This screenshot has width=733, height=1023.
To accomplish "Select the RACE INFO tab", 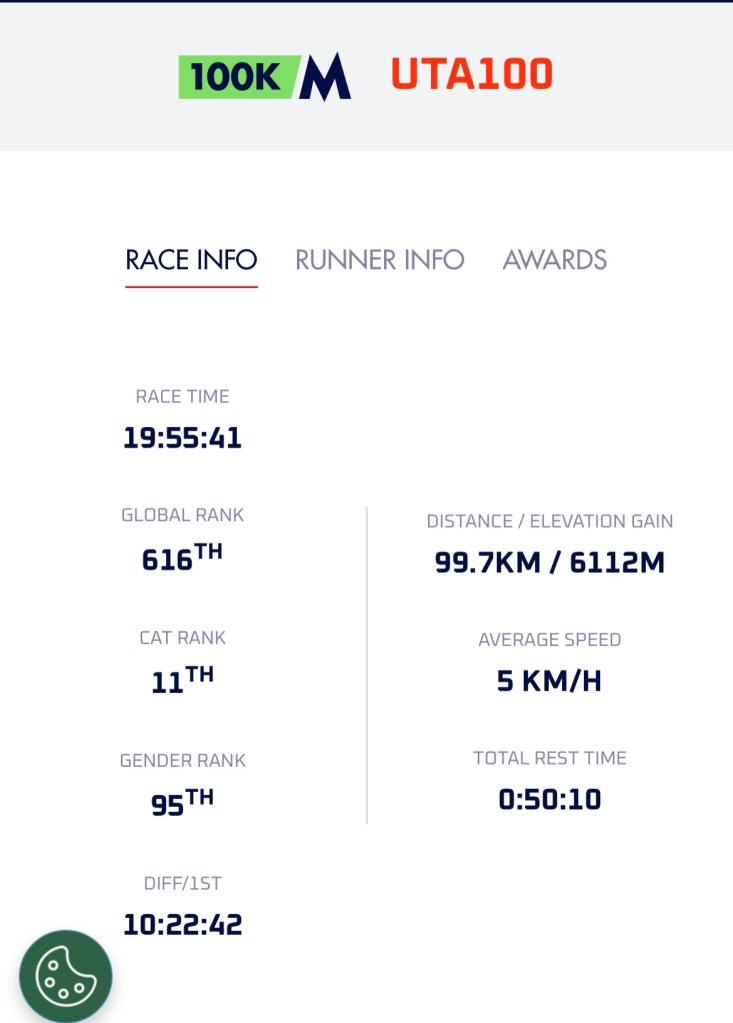I will coord(191,260).
